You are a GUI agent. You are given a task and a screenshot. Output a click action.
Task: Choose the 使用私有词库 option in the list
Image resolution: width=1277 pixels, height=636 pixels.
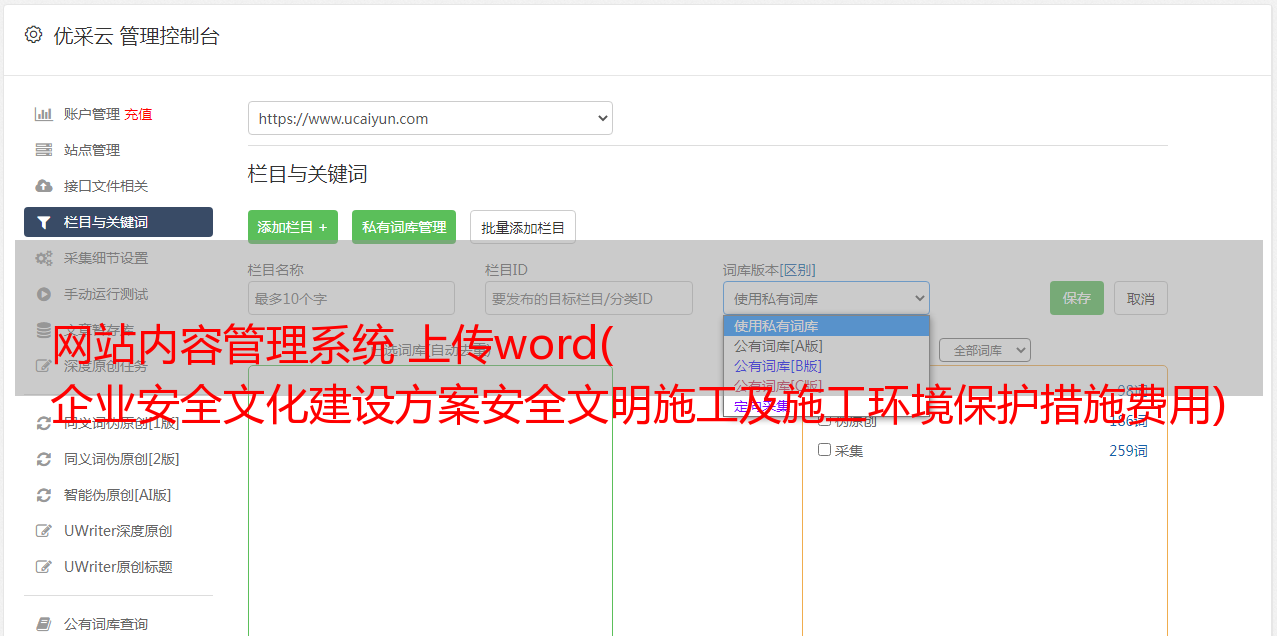tap(826, 326)
